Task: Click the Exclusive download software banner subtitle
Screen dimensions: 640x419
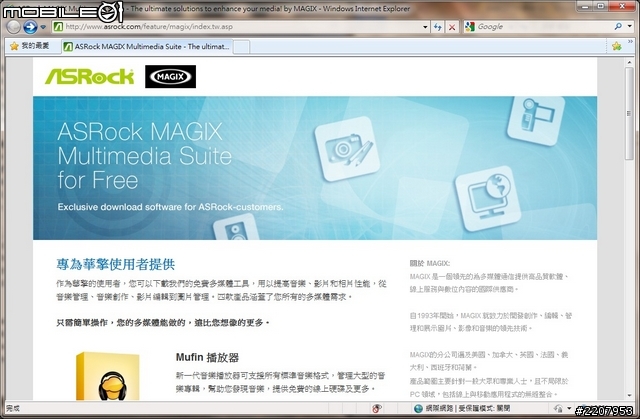Action: tap(170, 207)
